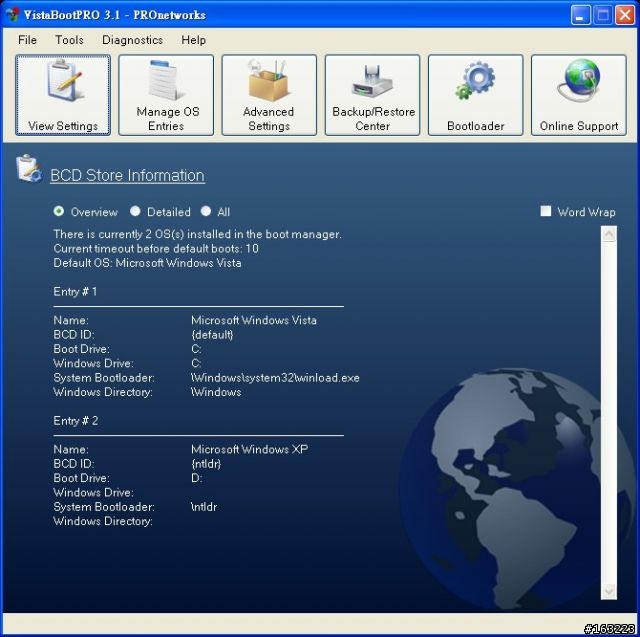The image size is (640, 637).
Task: Open Backup/Restore Center
Action: coord(372,95)
